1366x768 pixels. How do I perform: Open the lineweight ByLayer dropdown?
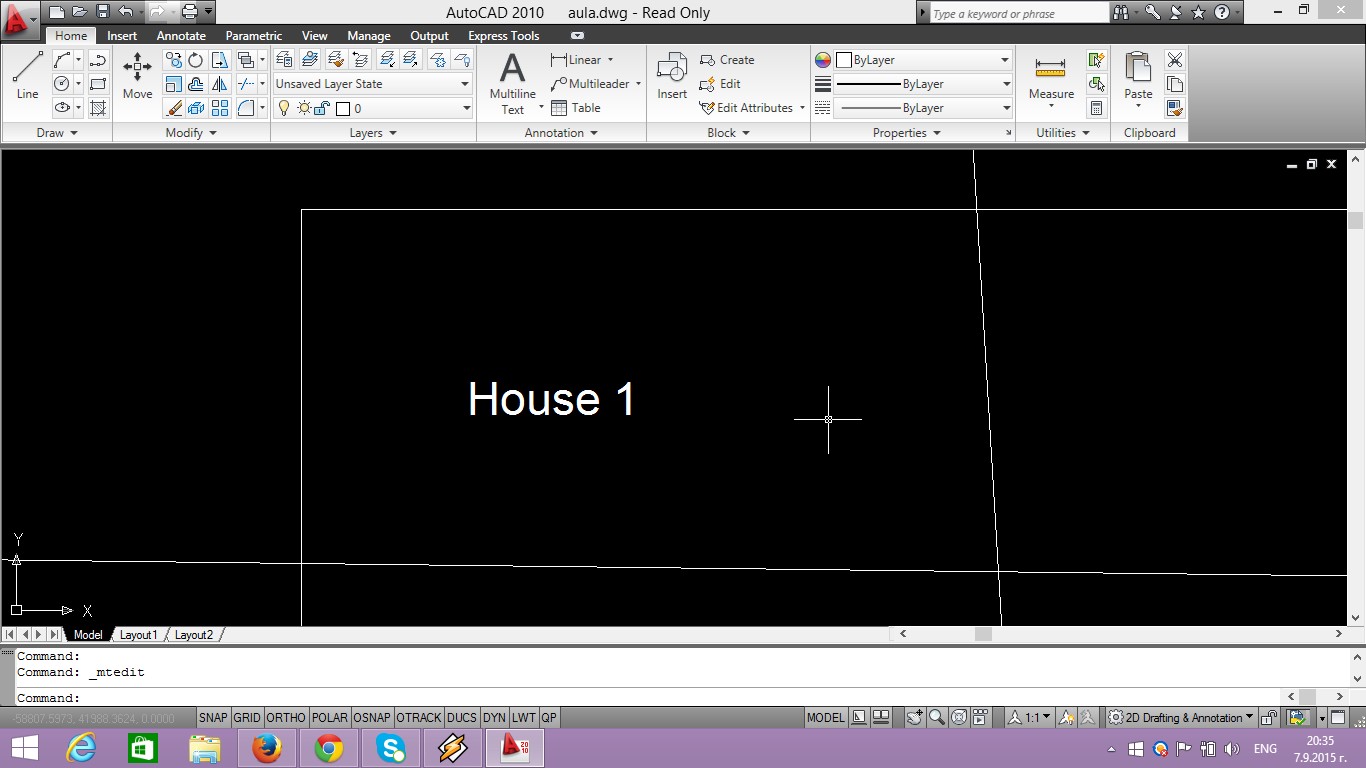coord(922,84)
